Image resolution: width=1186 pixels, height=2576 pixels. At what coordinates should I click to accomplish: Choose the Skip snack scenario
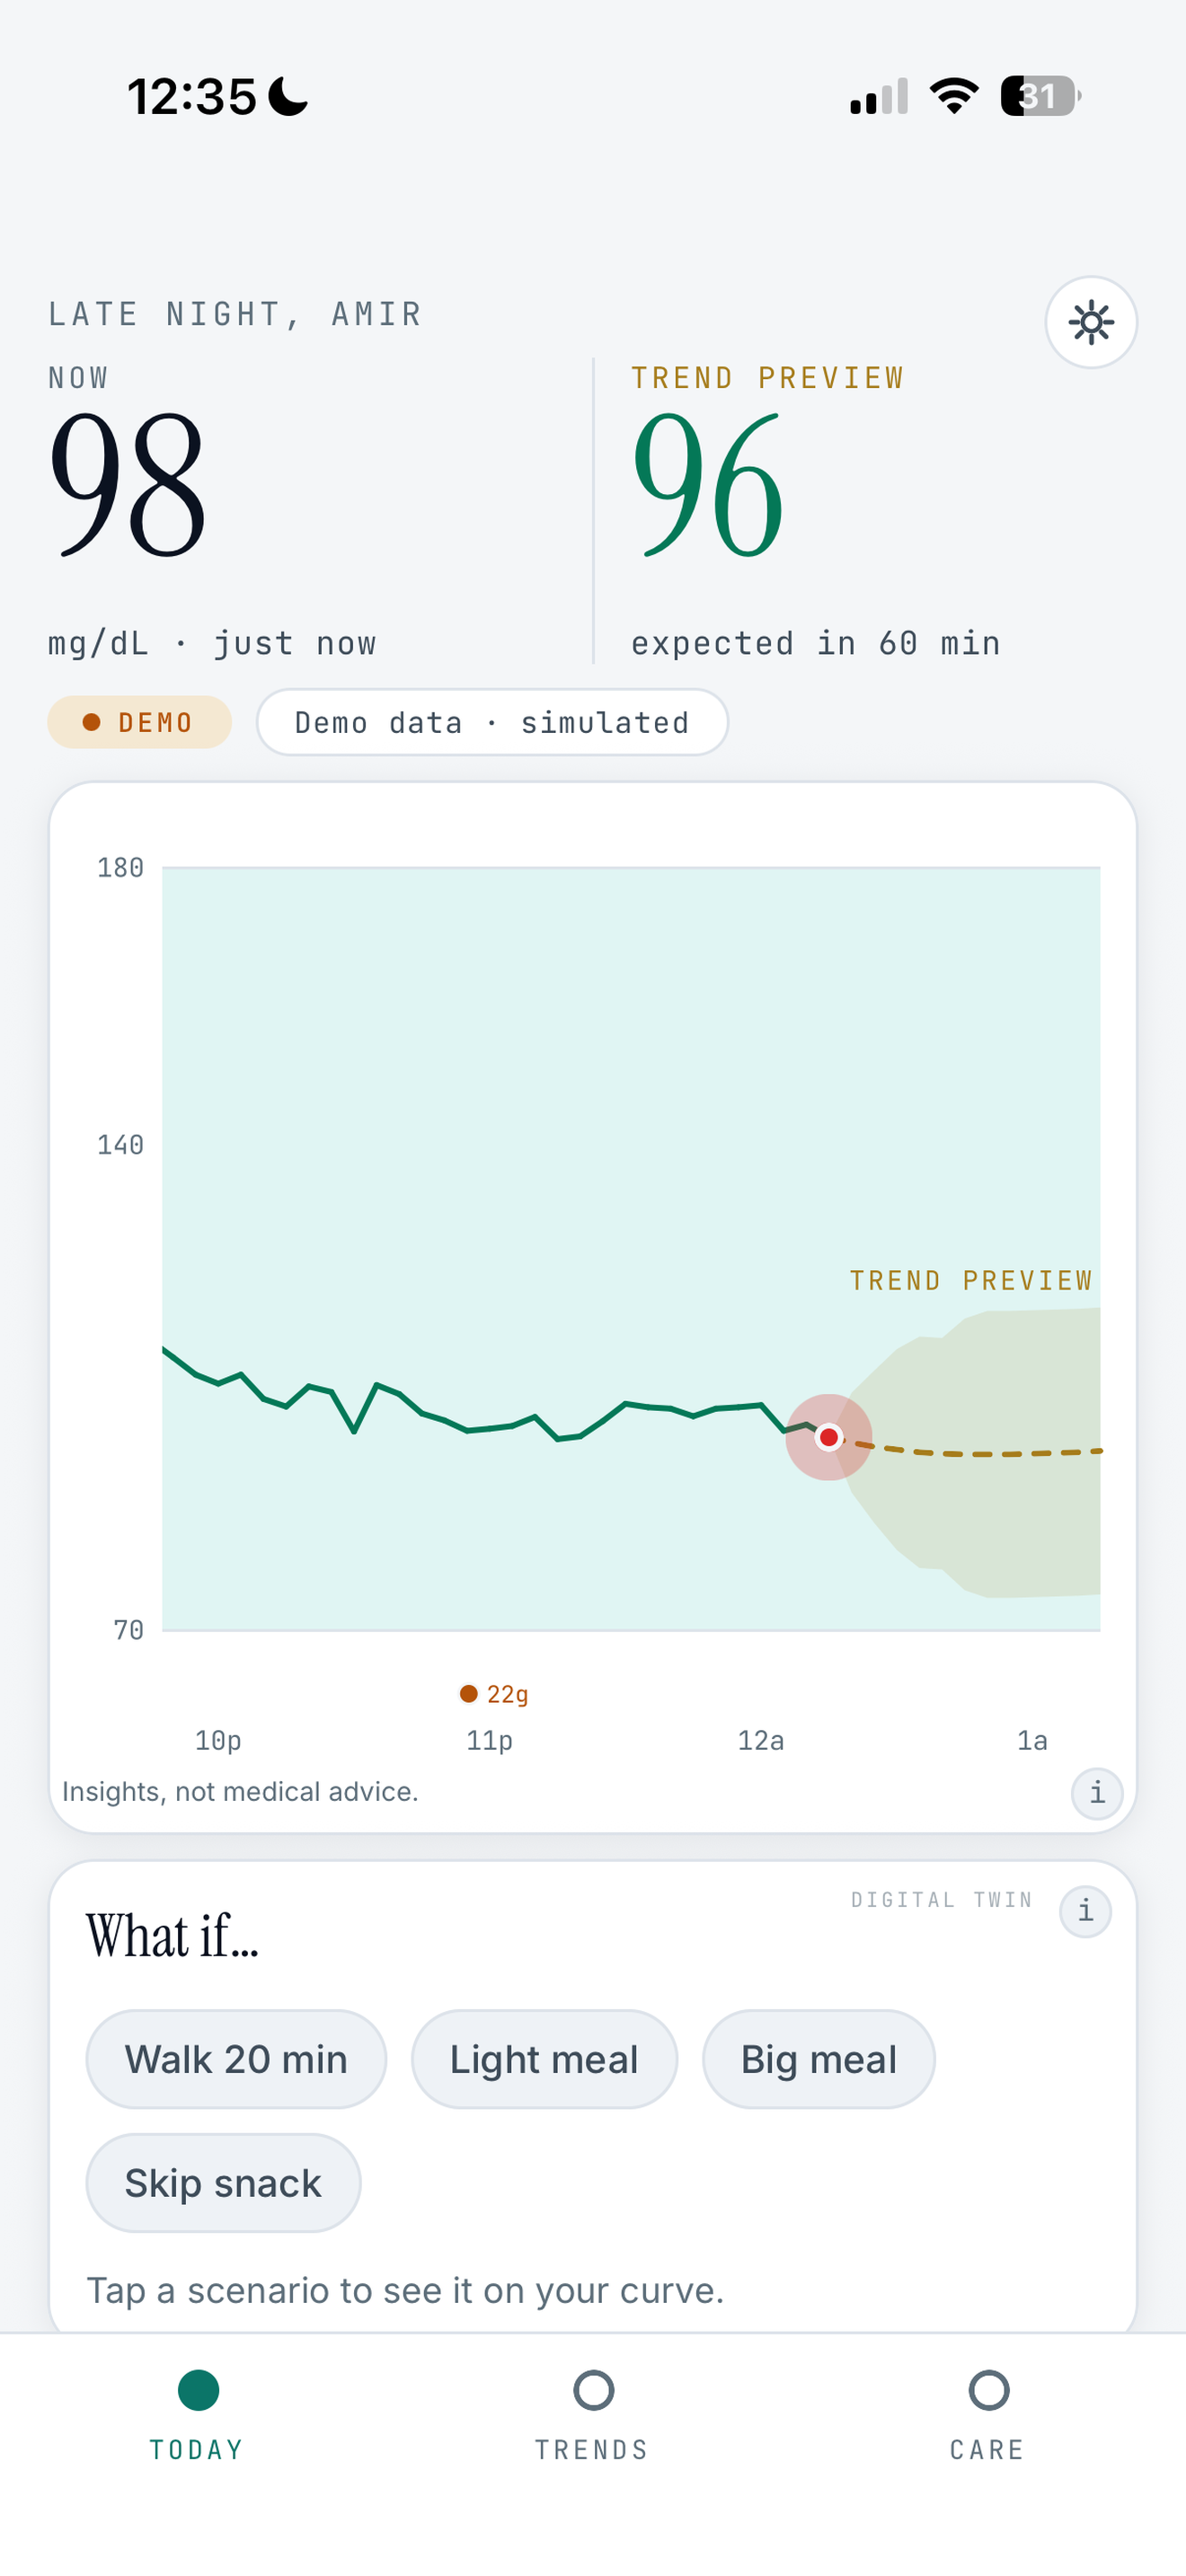click(223, 2183)
